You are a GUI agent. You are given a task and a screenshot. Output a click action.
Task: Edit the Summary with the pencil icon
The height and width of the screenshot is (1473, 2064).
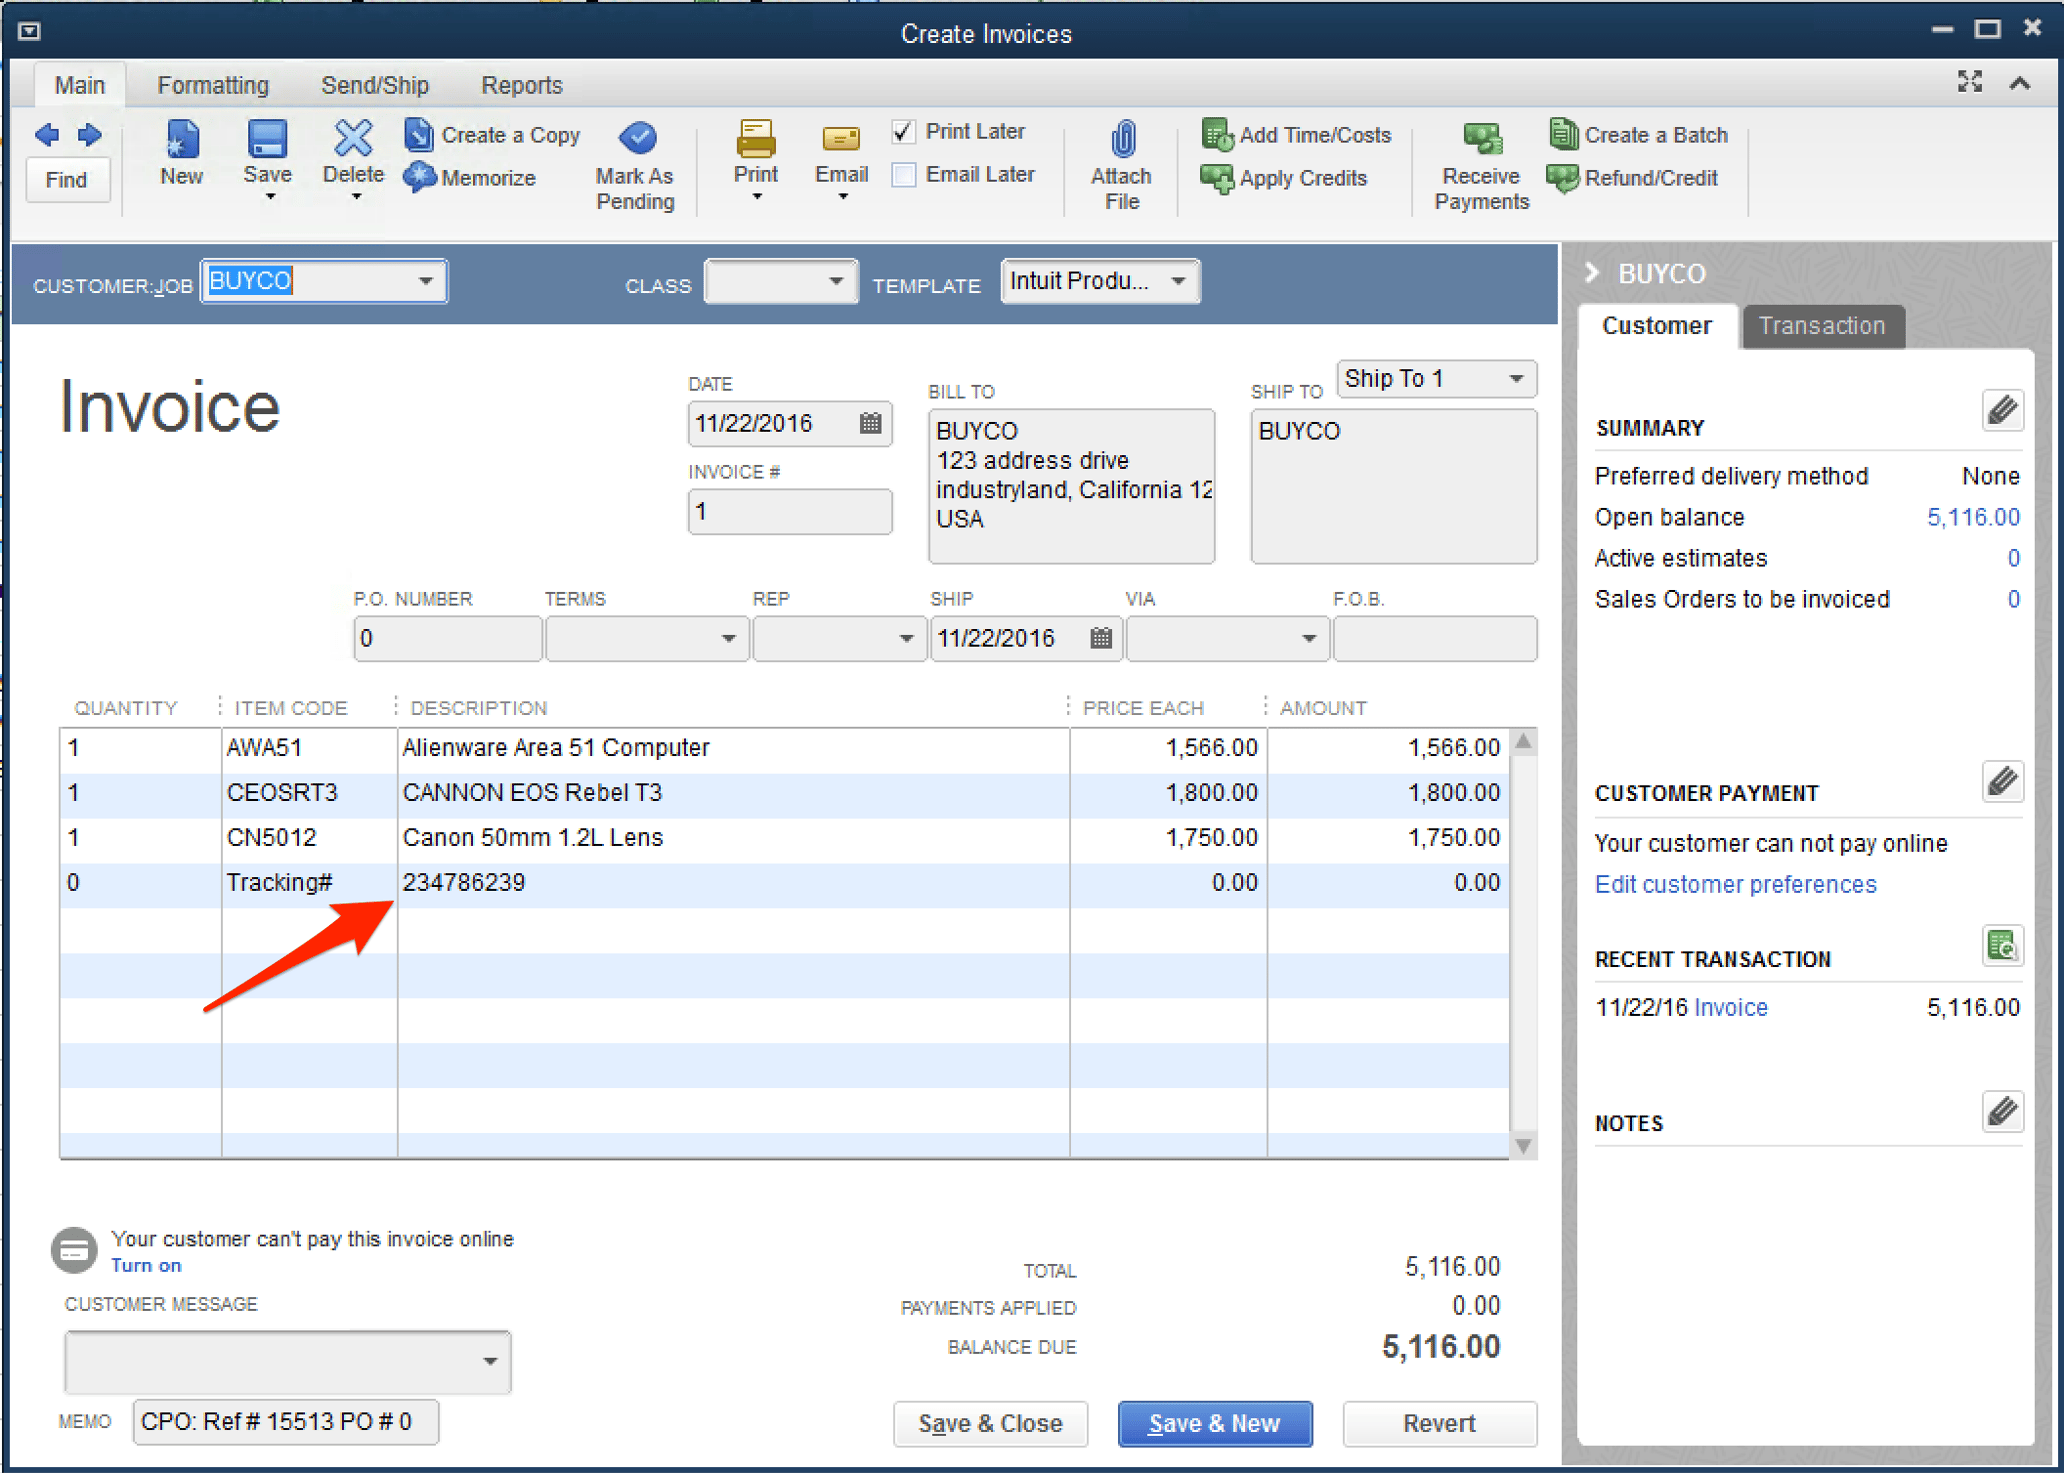[2003, 410]
